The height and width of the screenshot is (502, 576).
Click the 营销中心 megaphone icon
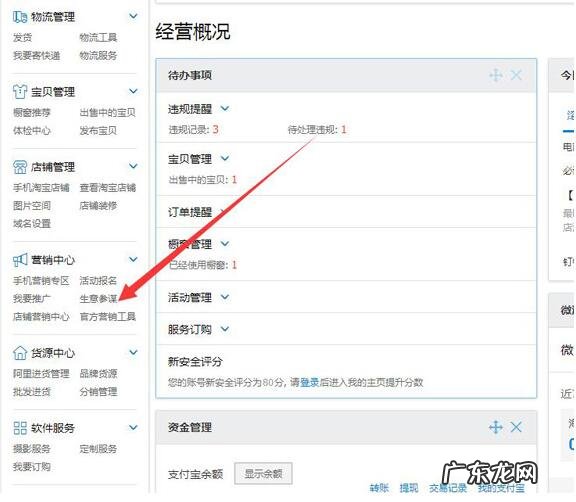click(20, 260)
